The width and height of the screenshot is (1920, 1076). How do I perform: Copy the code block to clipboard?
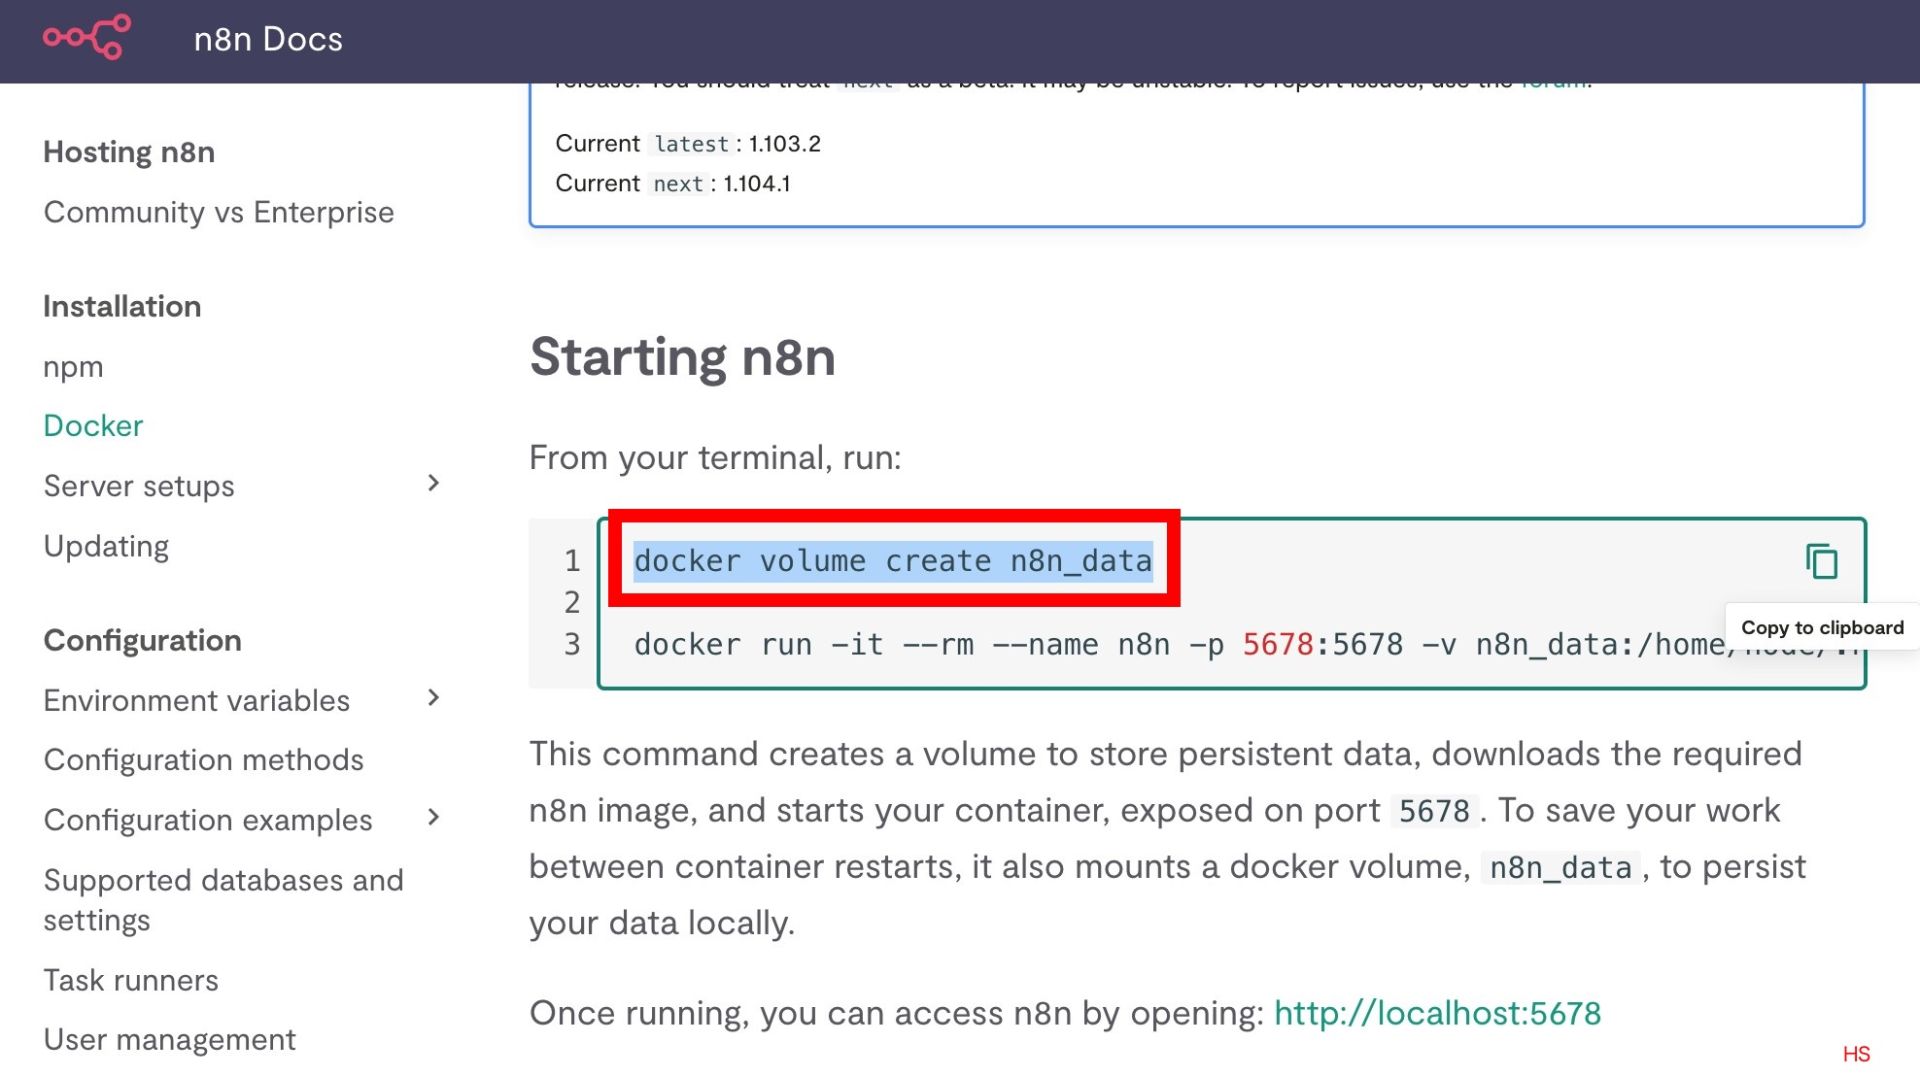point(1821,562)
